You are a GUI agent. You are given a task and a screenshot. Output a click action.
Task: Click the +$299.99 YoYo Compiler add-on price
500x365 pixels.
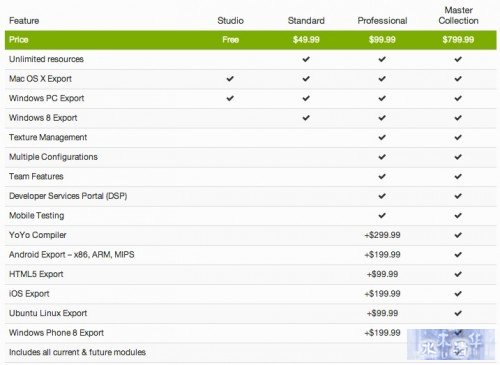(x=382, y=235)
